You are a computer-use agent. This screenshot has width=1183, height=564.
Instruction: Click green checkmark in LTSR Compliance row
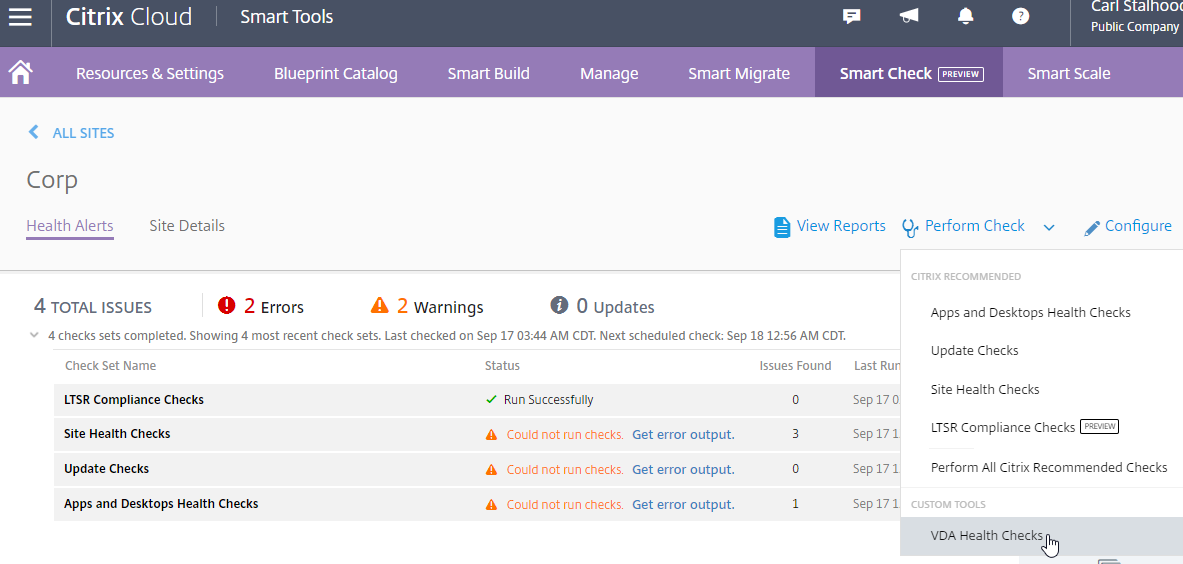(491, 400)
